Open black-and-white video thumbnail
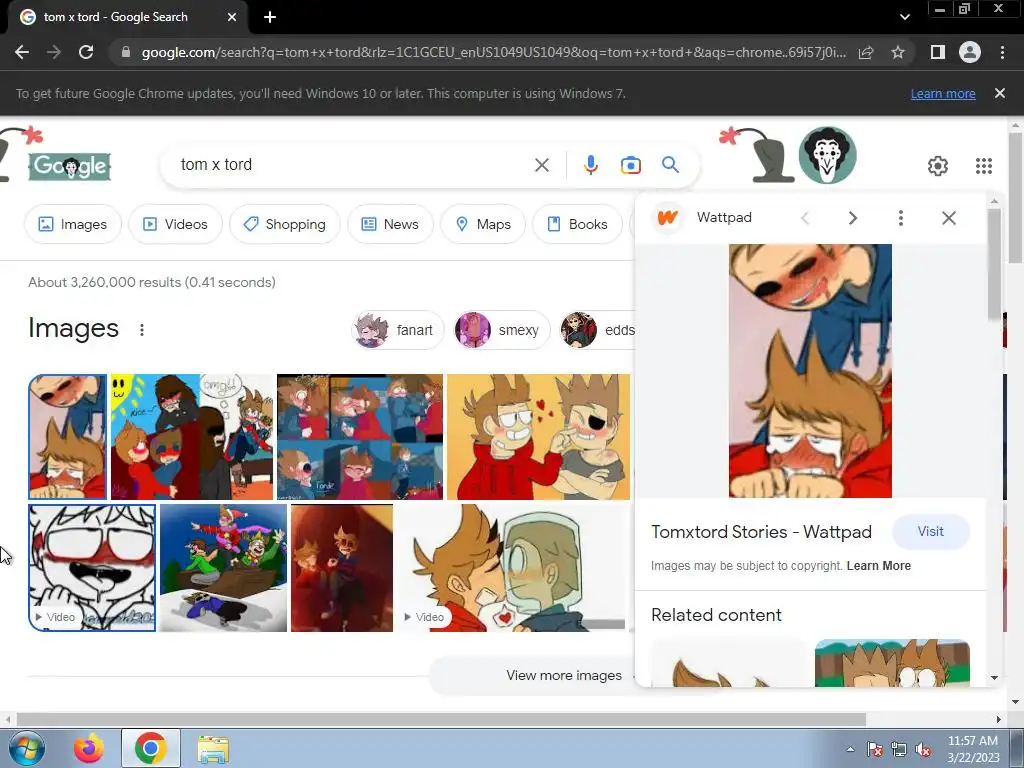 (92, 568)
